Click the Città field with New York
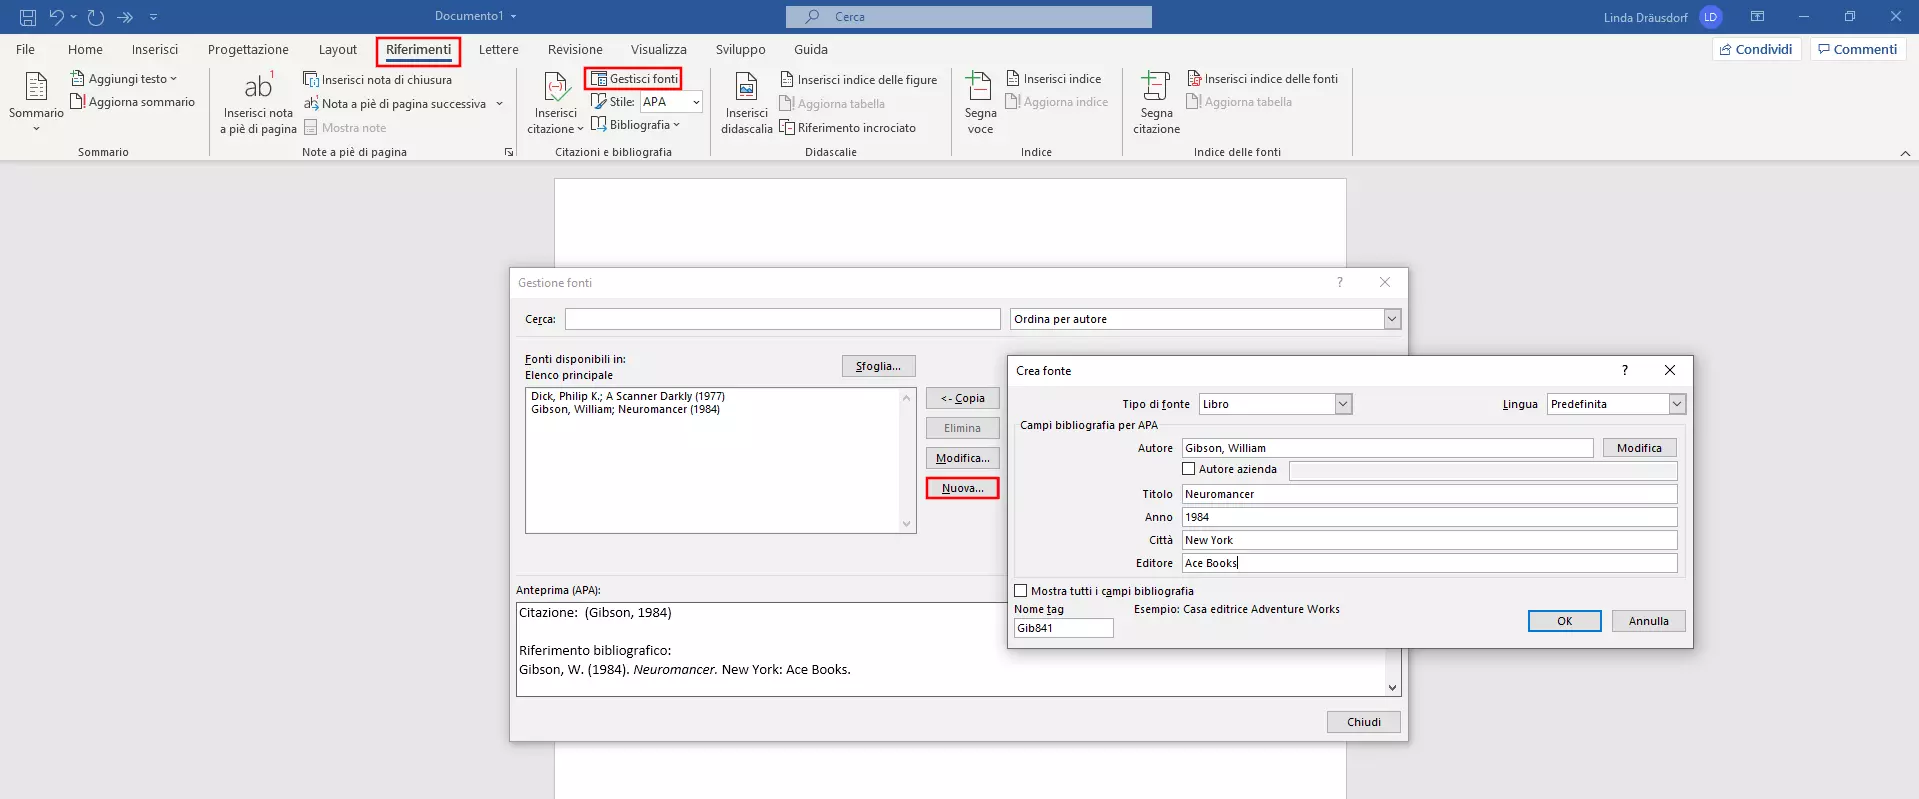 click(x=1429, y=540)
